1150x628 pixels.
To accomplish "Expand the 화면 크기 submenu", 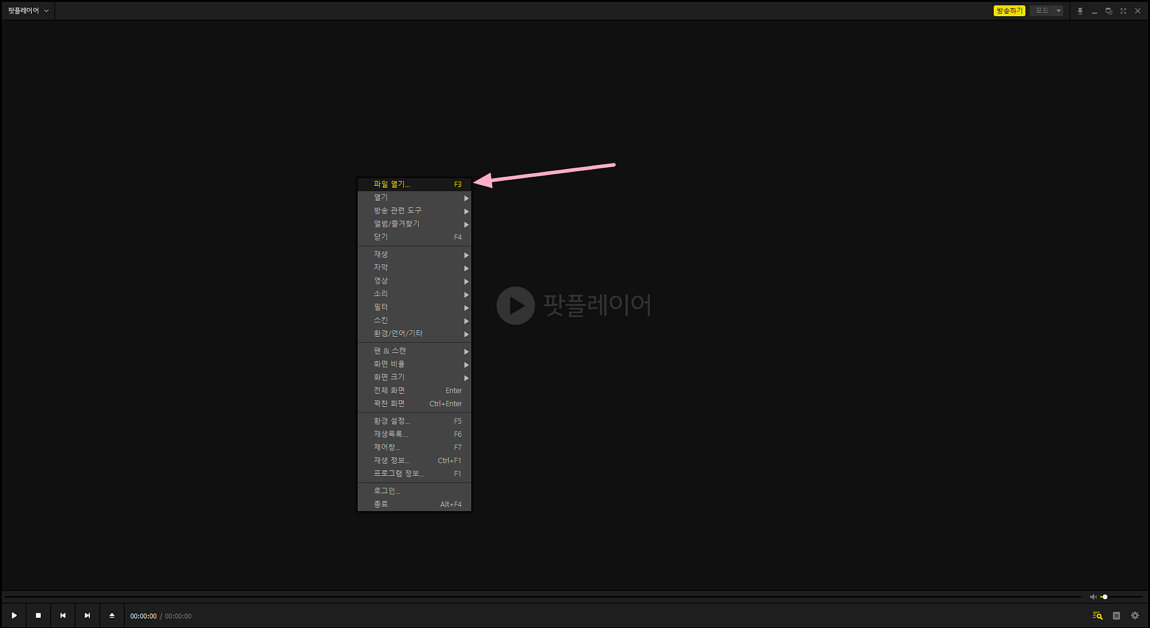I will point(414,378).
